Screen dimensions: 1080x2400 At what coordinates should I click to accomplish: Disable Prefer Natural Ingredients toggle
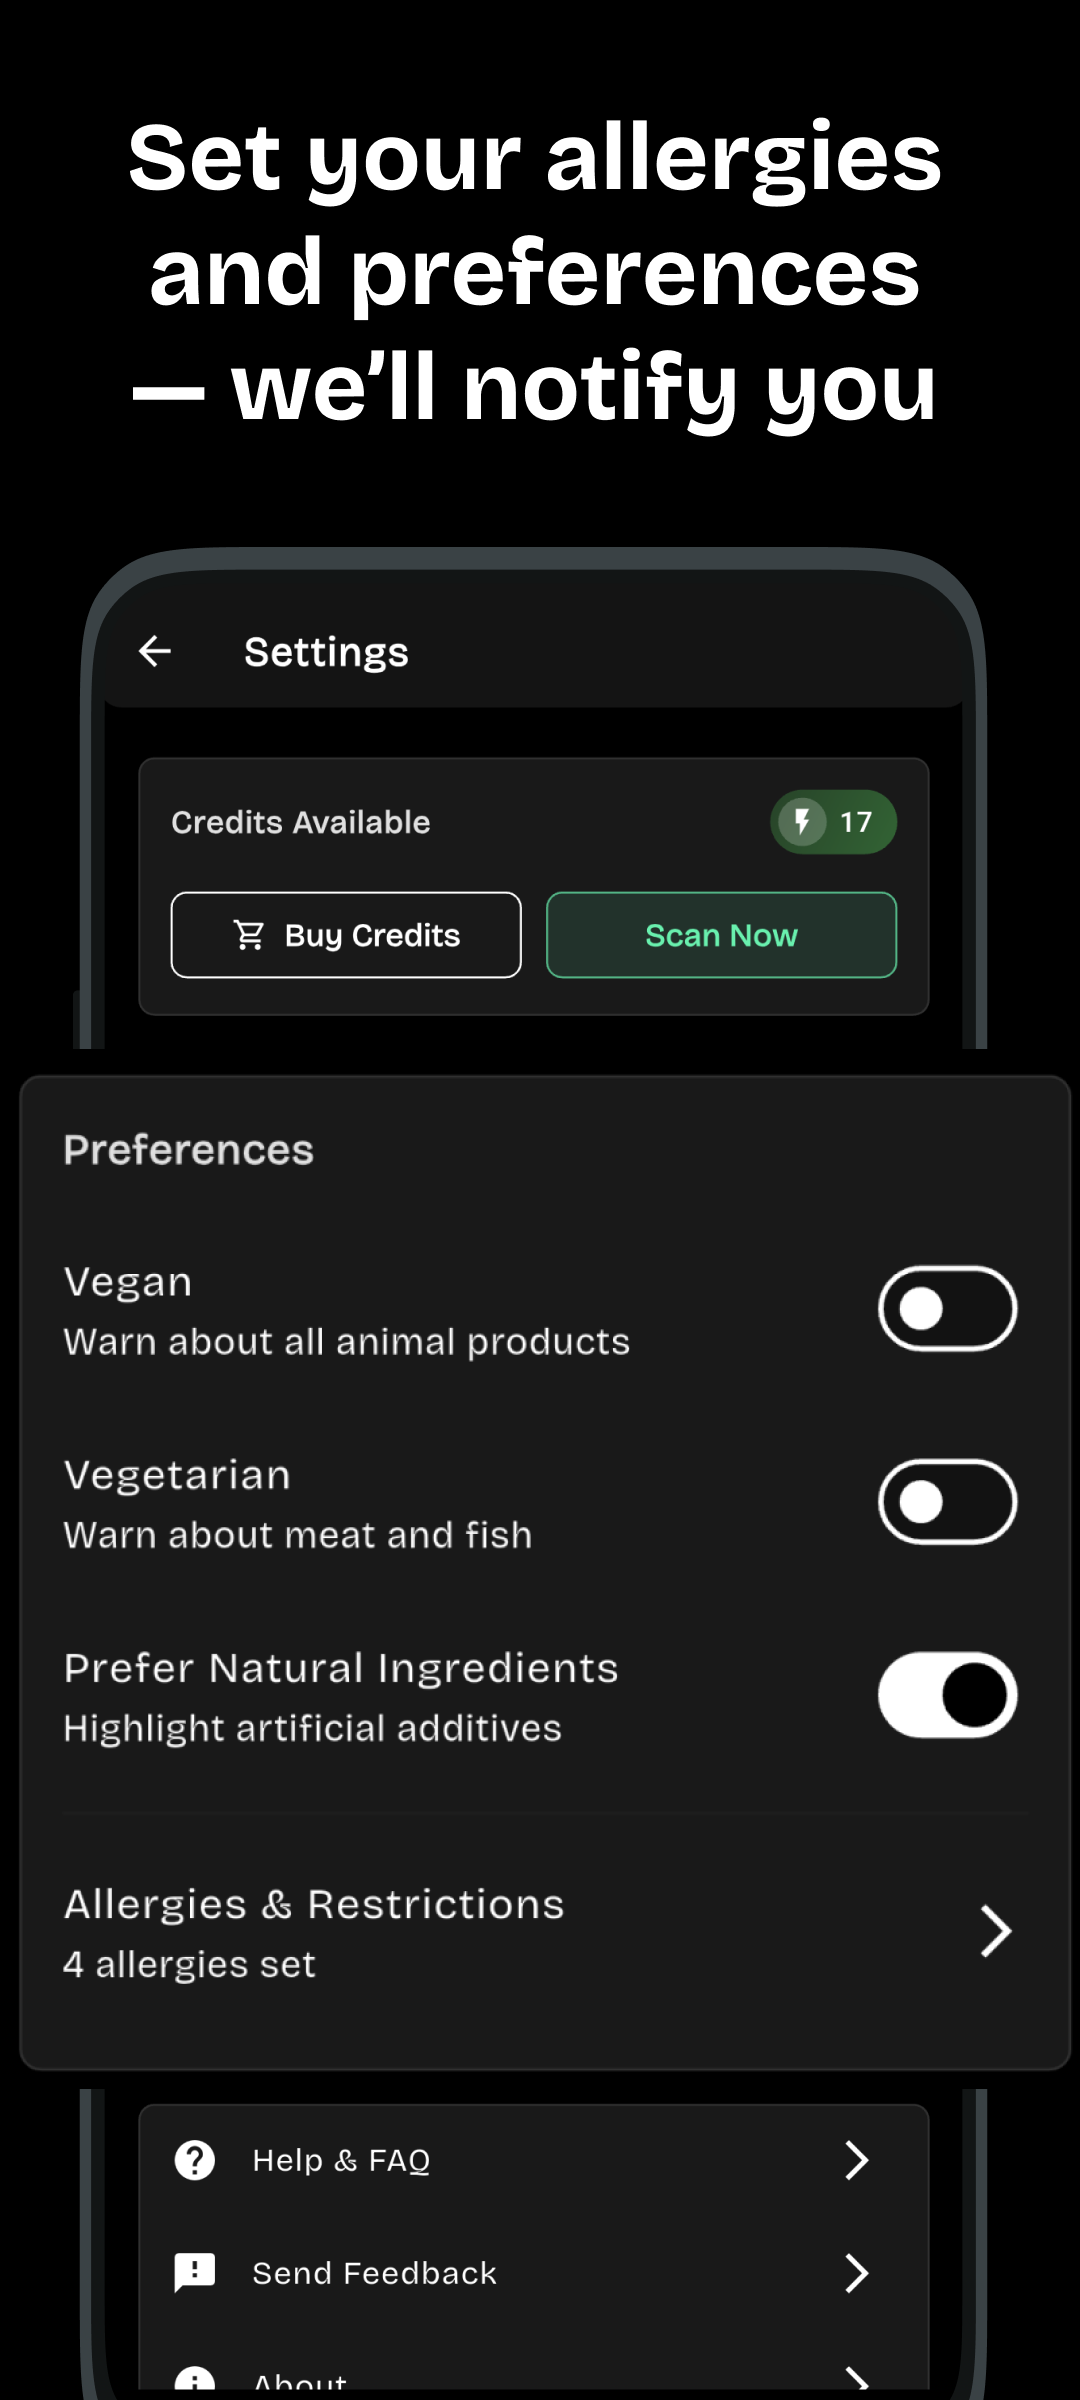coord(947,1695)
